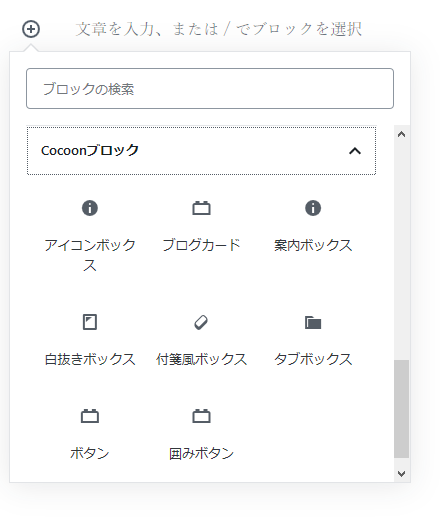
Task: Click the Cocoonブロック panel header
Action: tap(201, 151)
